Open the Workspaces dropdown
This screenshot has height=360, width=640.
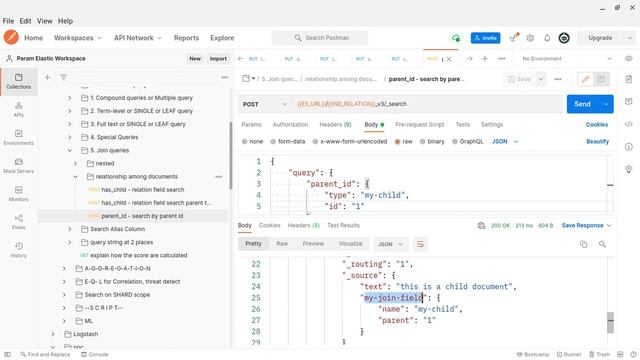78,38
